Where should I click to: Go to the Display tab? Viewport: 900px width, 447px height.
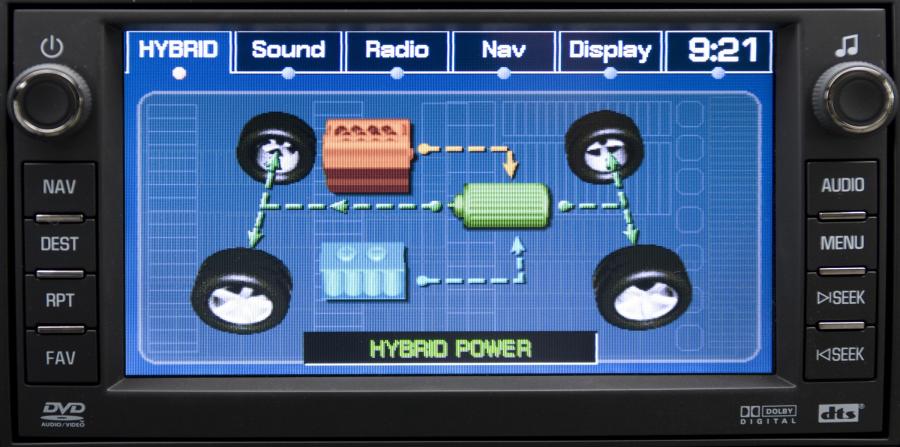pos(610,50)
